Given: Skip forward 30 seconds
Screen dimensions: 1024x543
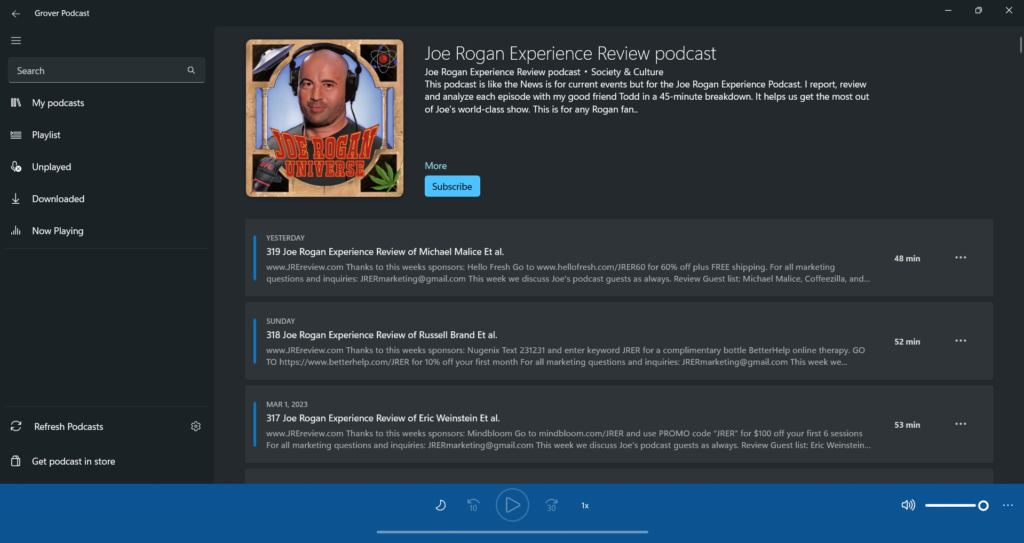Looking at the screenshot, I should (x=551, y=505).
